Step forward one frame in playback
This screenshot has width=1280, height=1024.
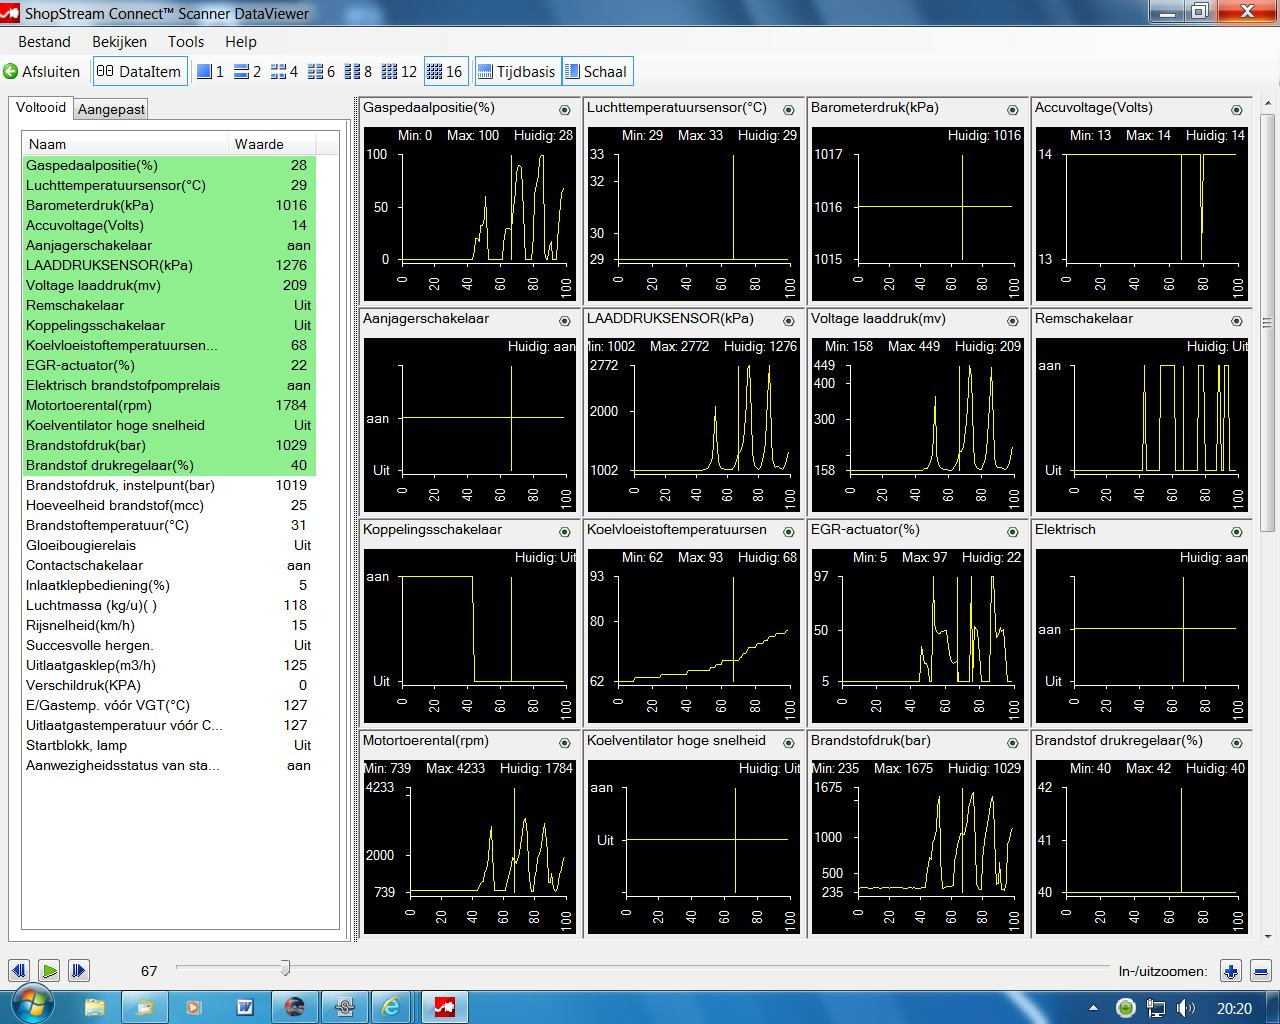pyautogui.click(x=78, y=970)
